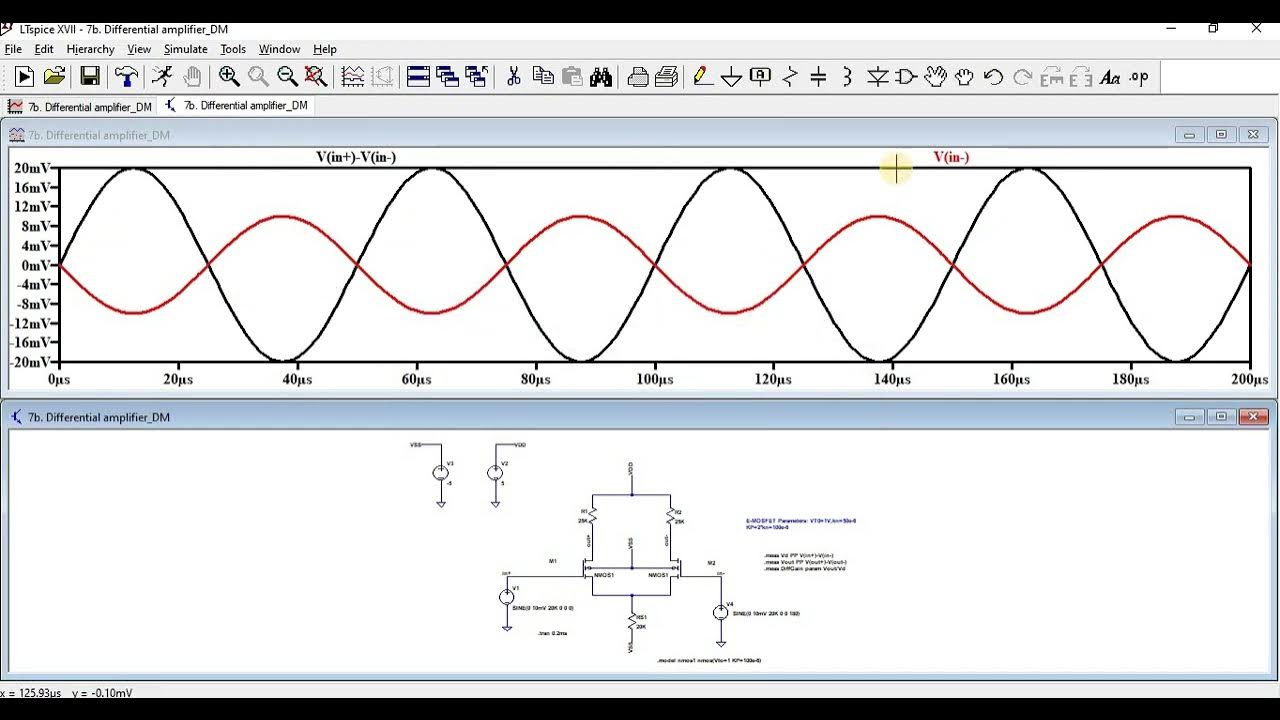Switch to the schematic tab 7b. Differential amplifier_DM

[237, 105]
